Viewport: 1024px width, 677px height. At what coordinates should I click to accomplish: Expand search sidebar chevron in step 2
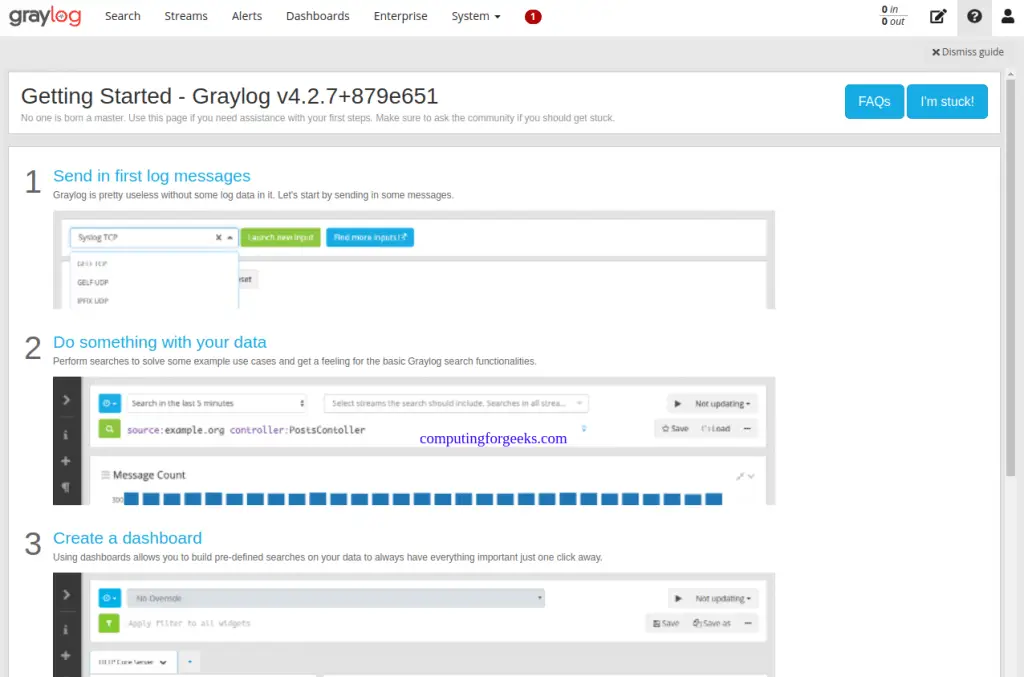tap(66, 400)
